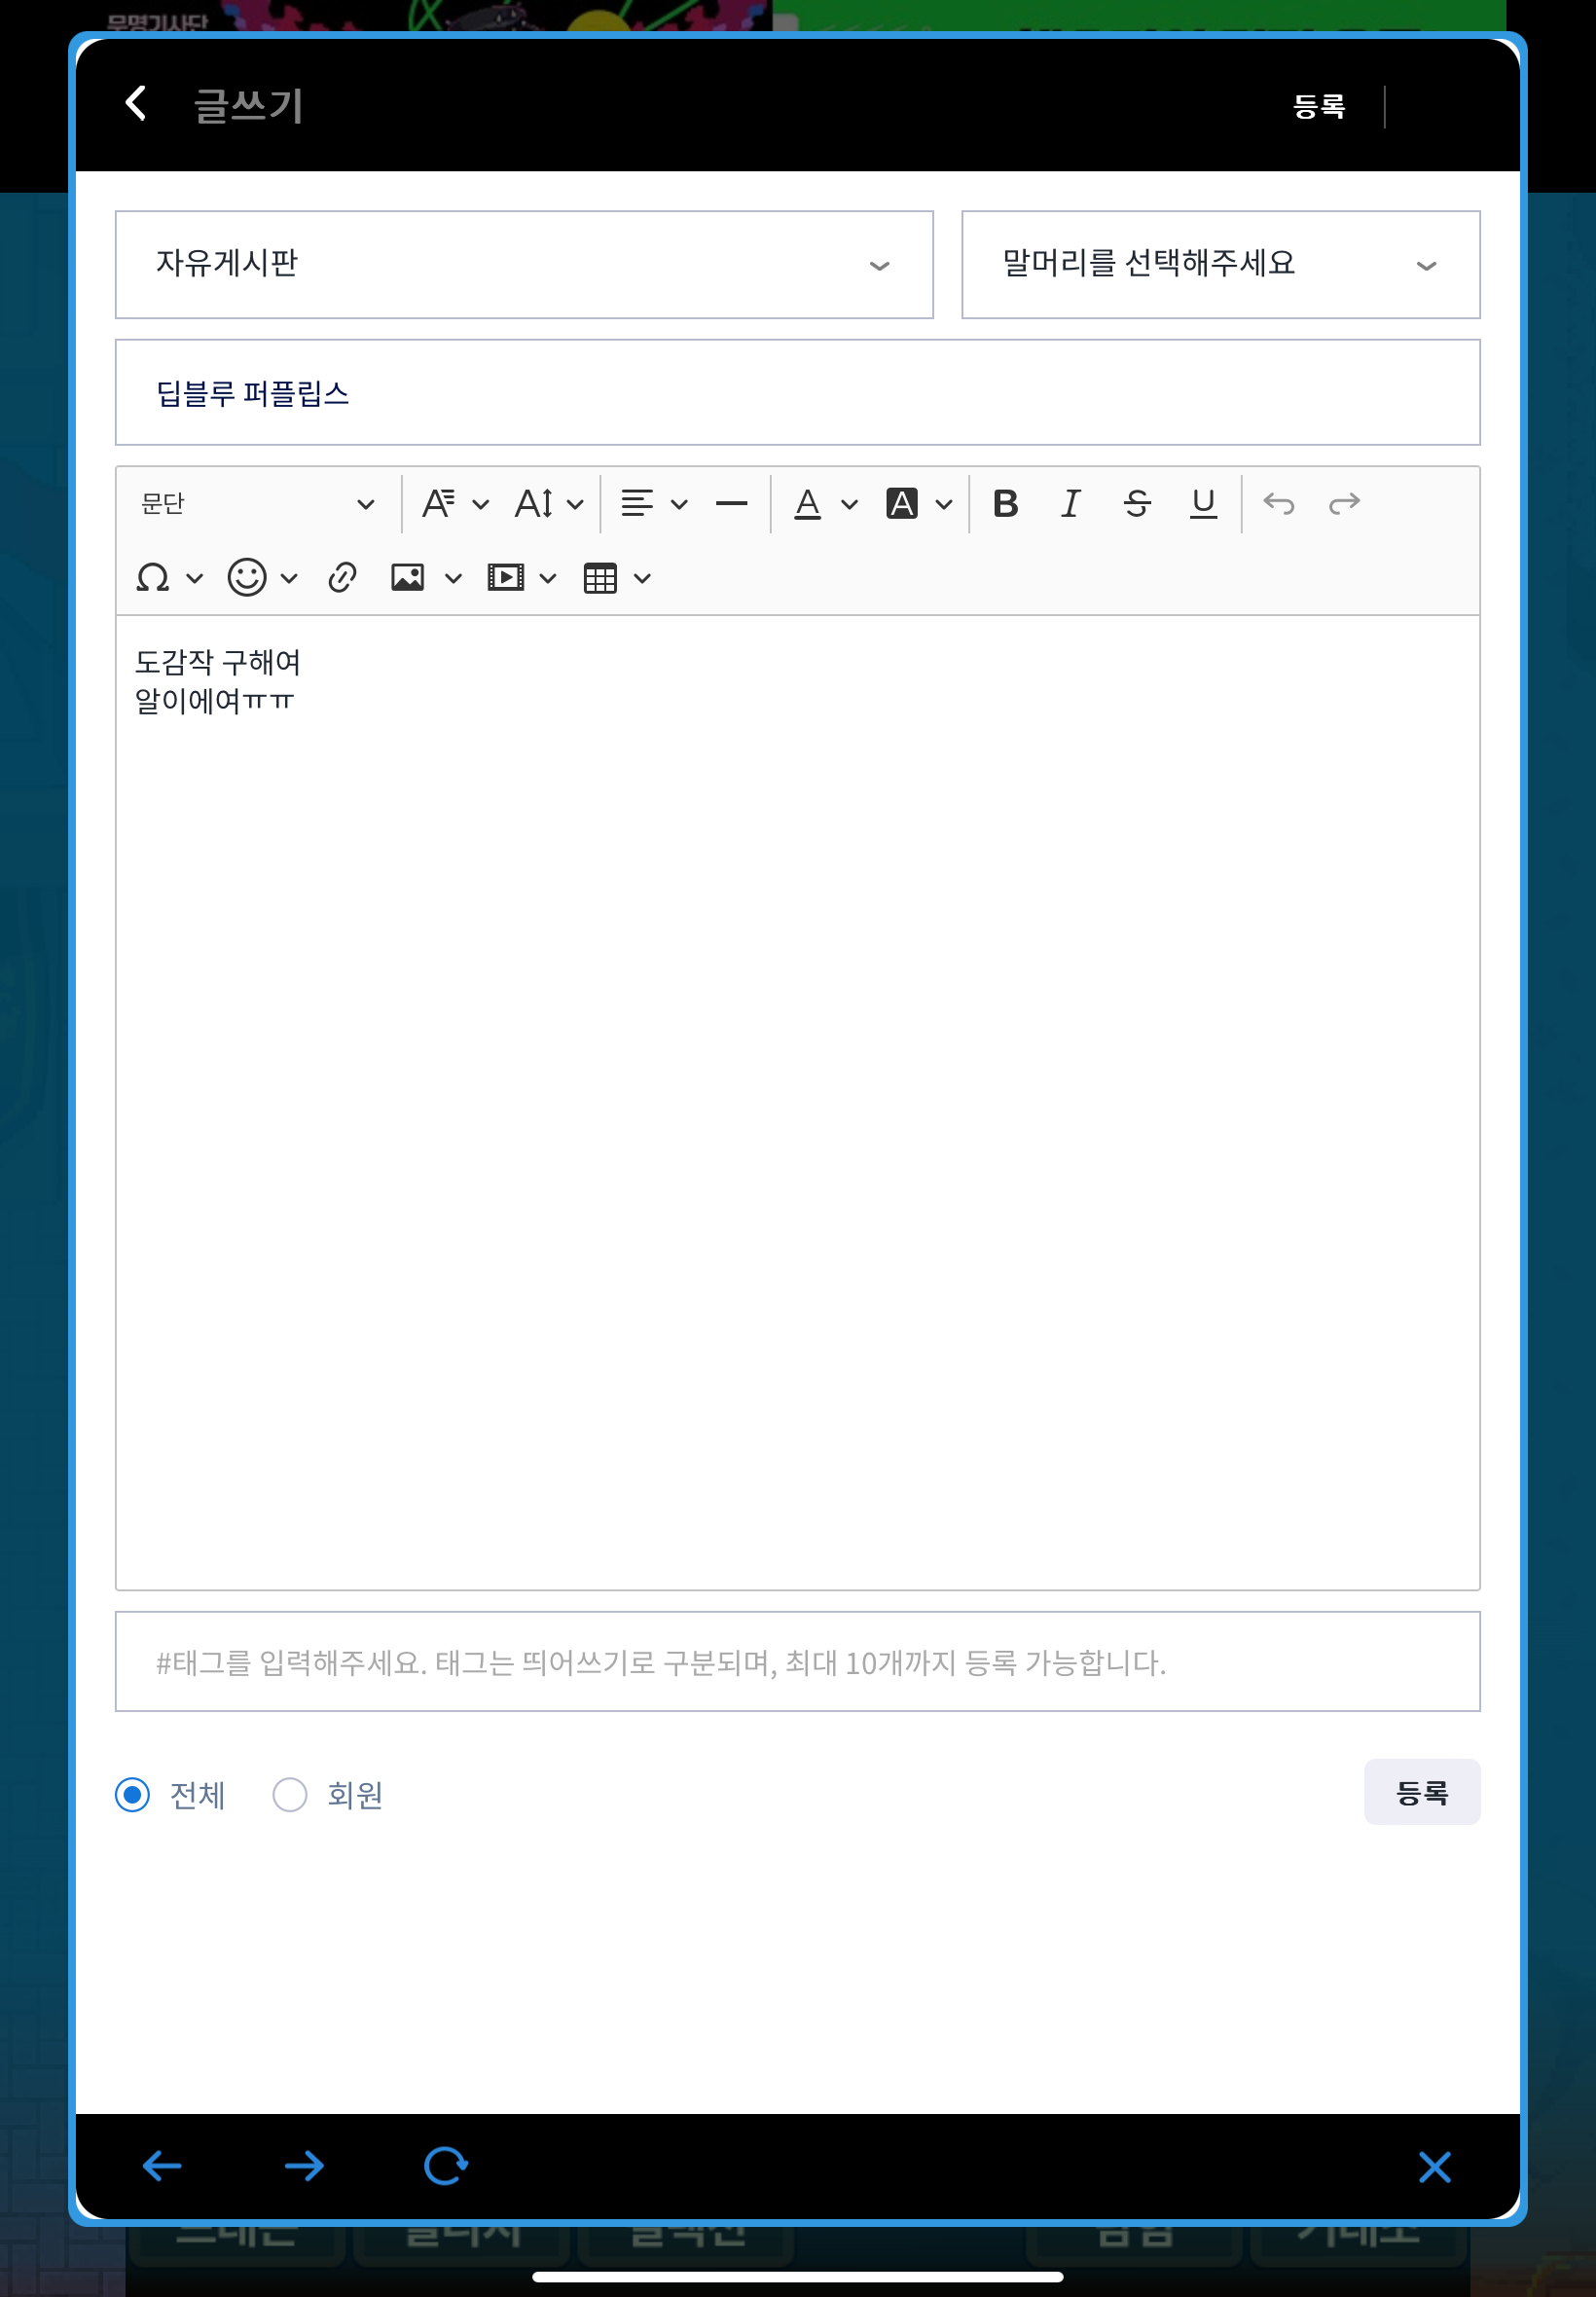This screenshot has width=1596, height=2297.
Task: Reload page with bottom refresh icon
Action: coord(445,2165)
